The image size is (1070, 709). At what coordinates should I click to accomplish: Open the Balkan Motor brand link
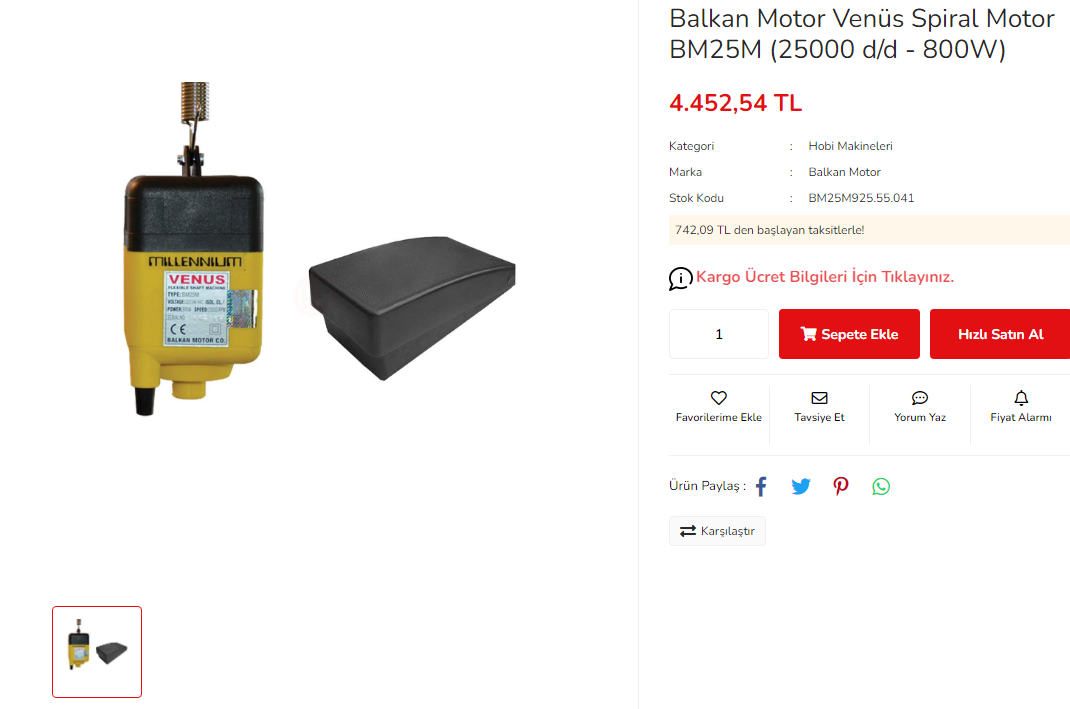tap(844, 172)
